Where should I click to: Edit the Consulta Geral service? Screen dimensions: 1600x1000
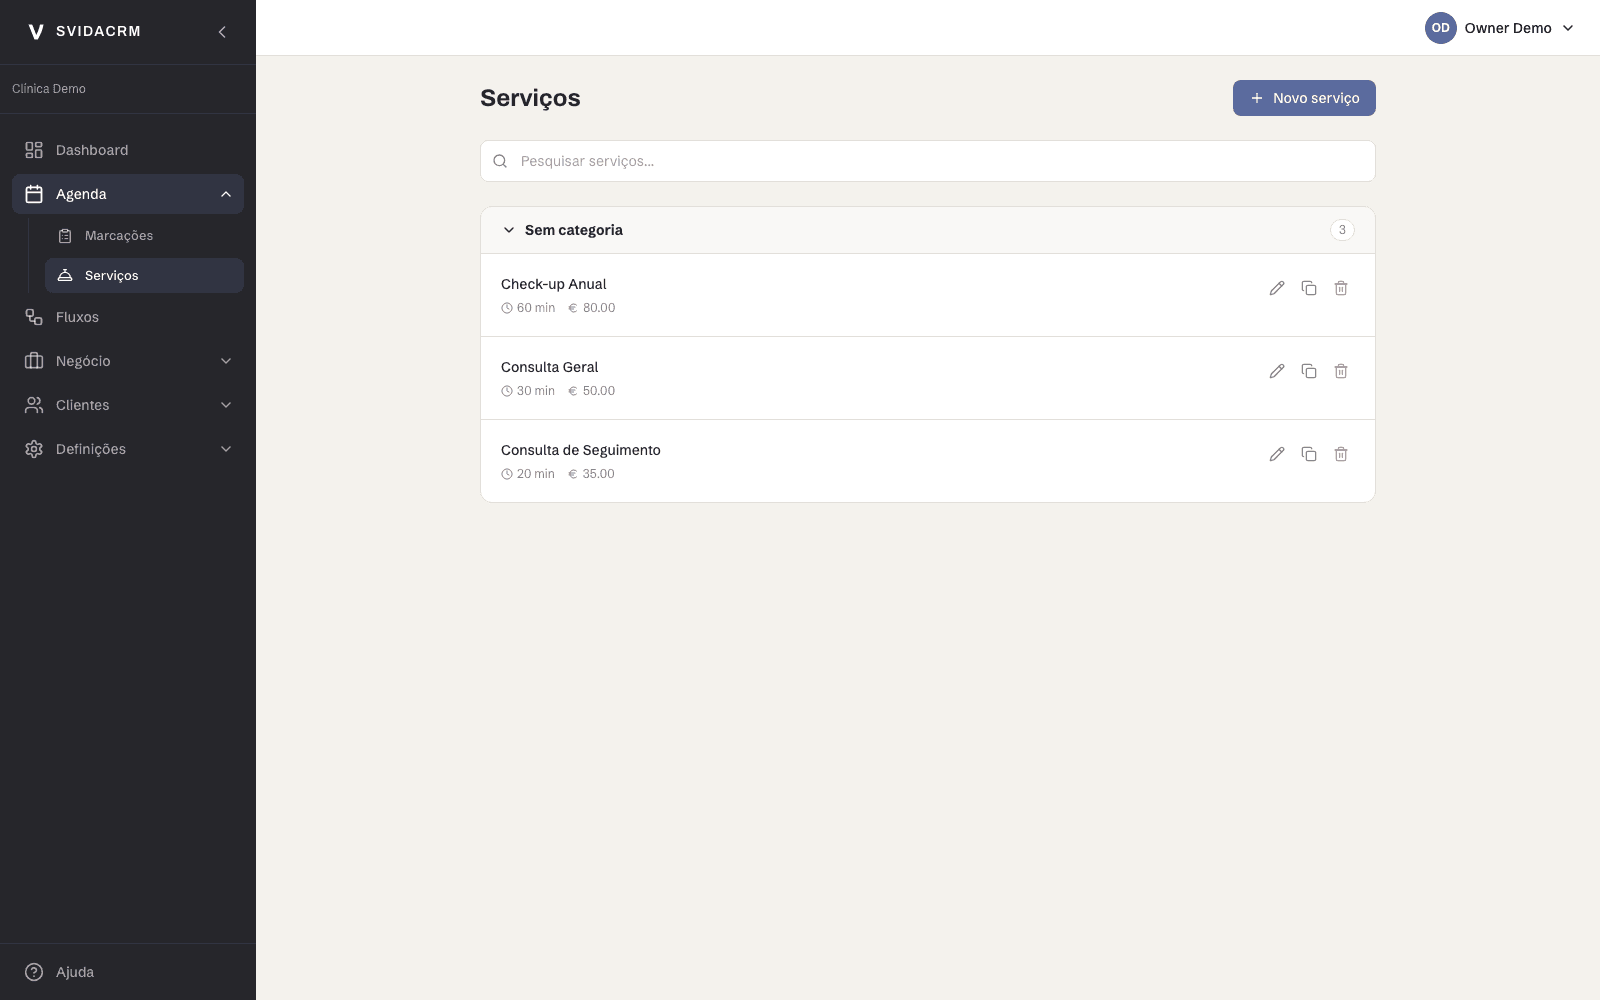[1277, 371]
